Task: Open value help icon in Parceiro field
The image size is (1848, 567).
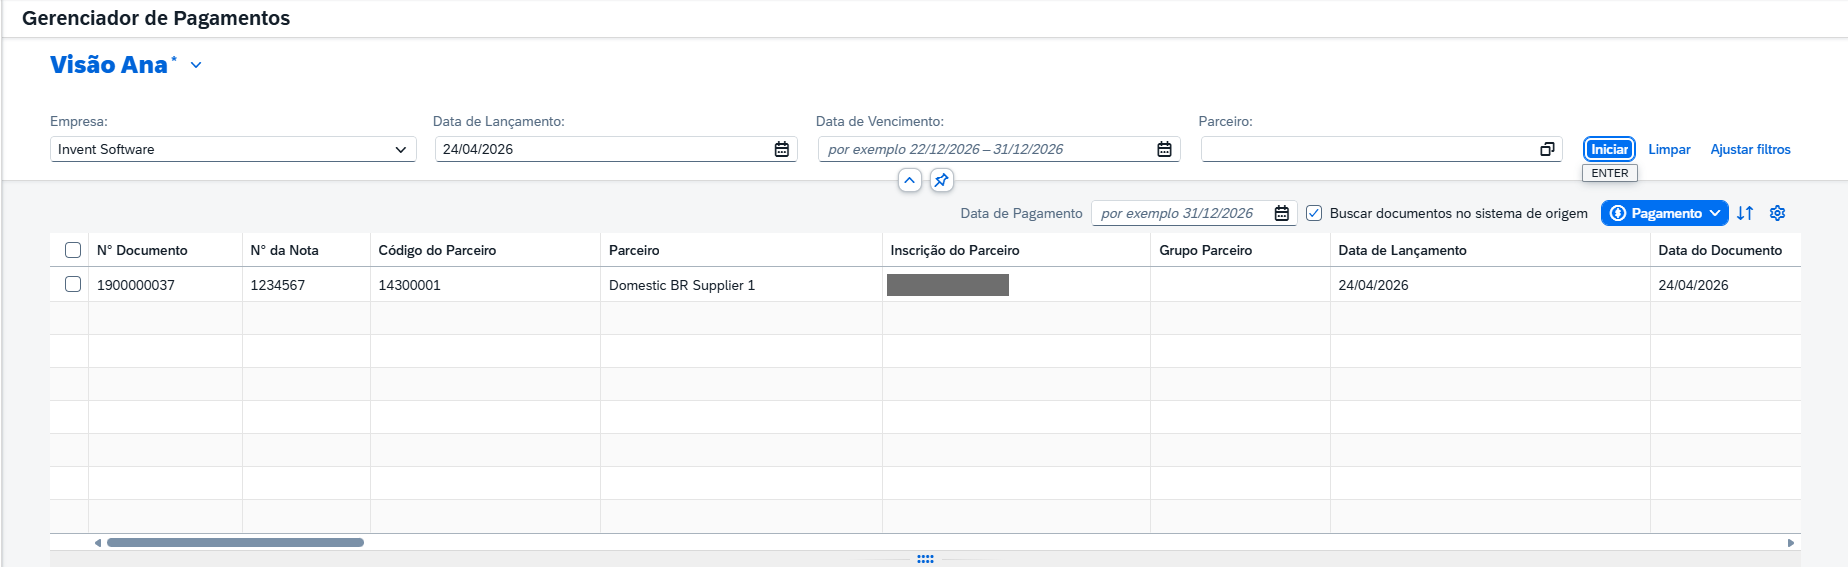Action: 1547,149
